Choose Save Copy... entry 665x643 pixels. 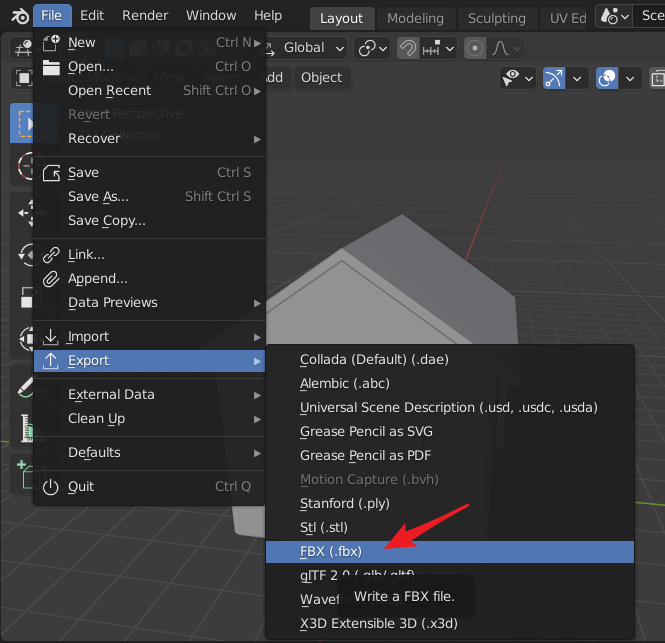point(150,221)
